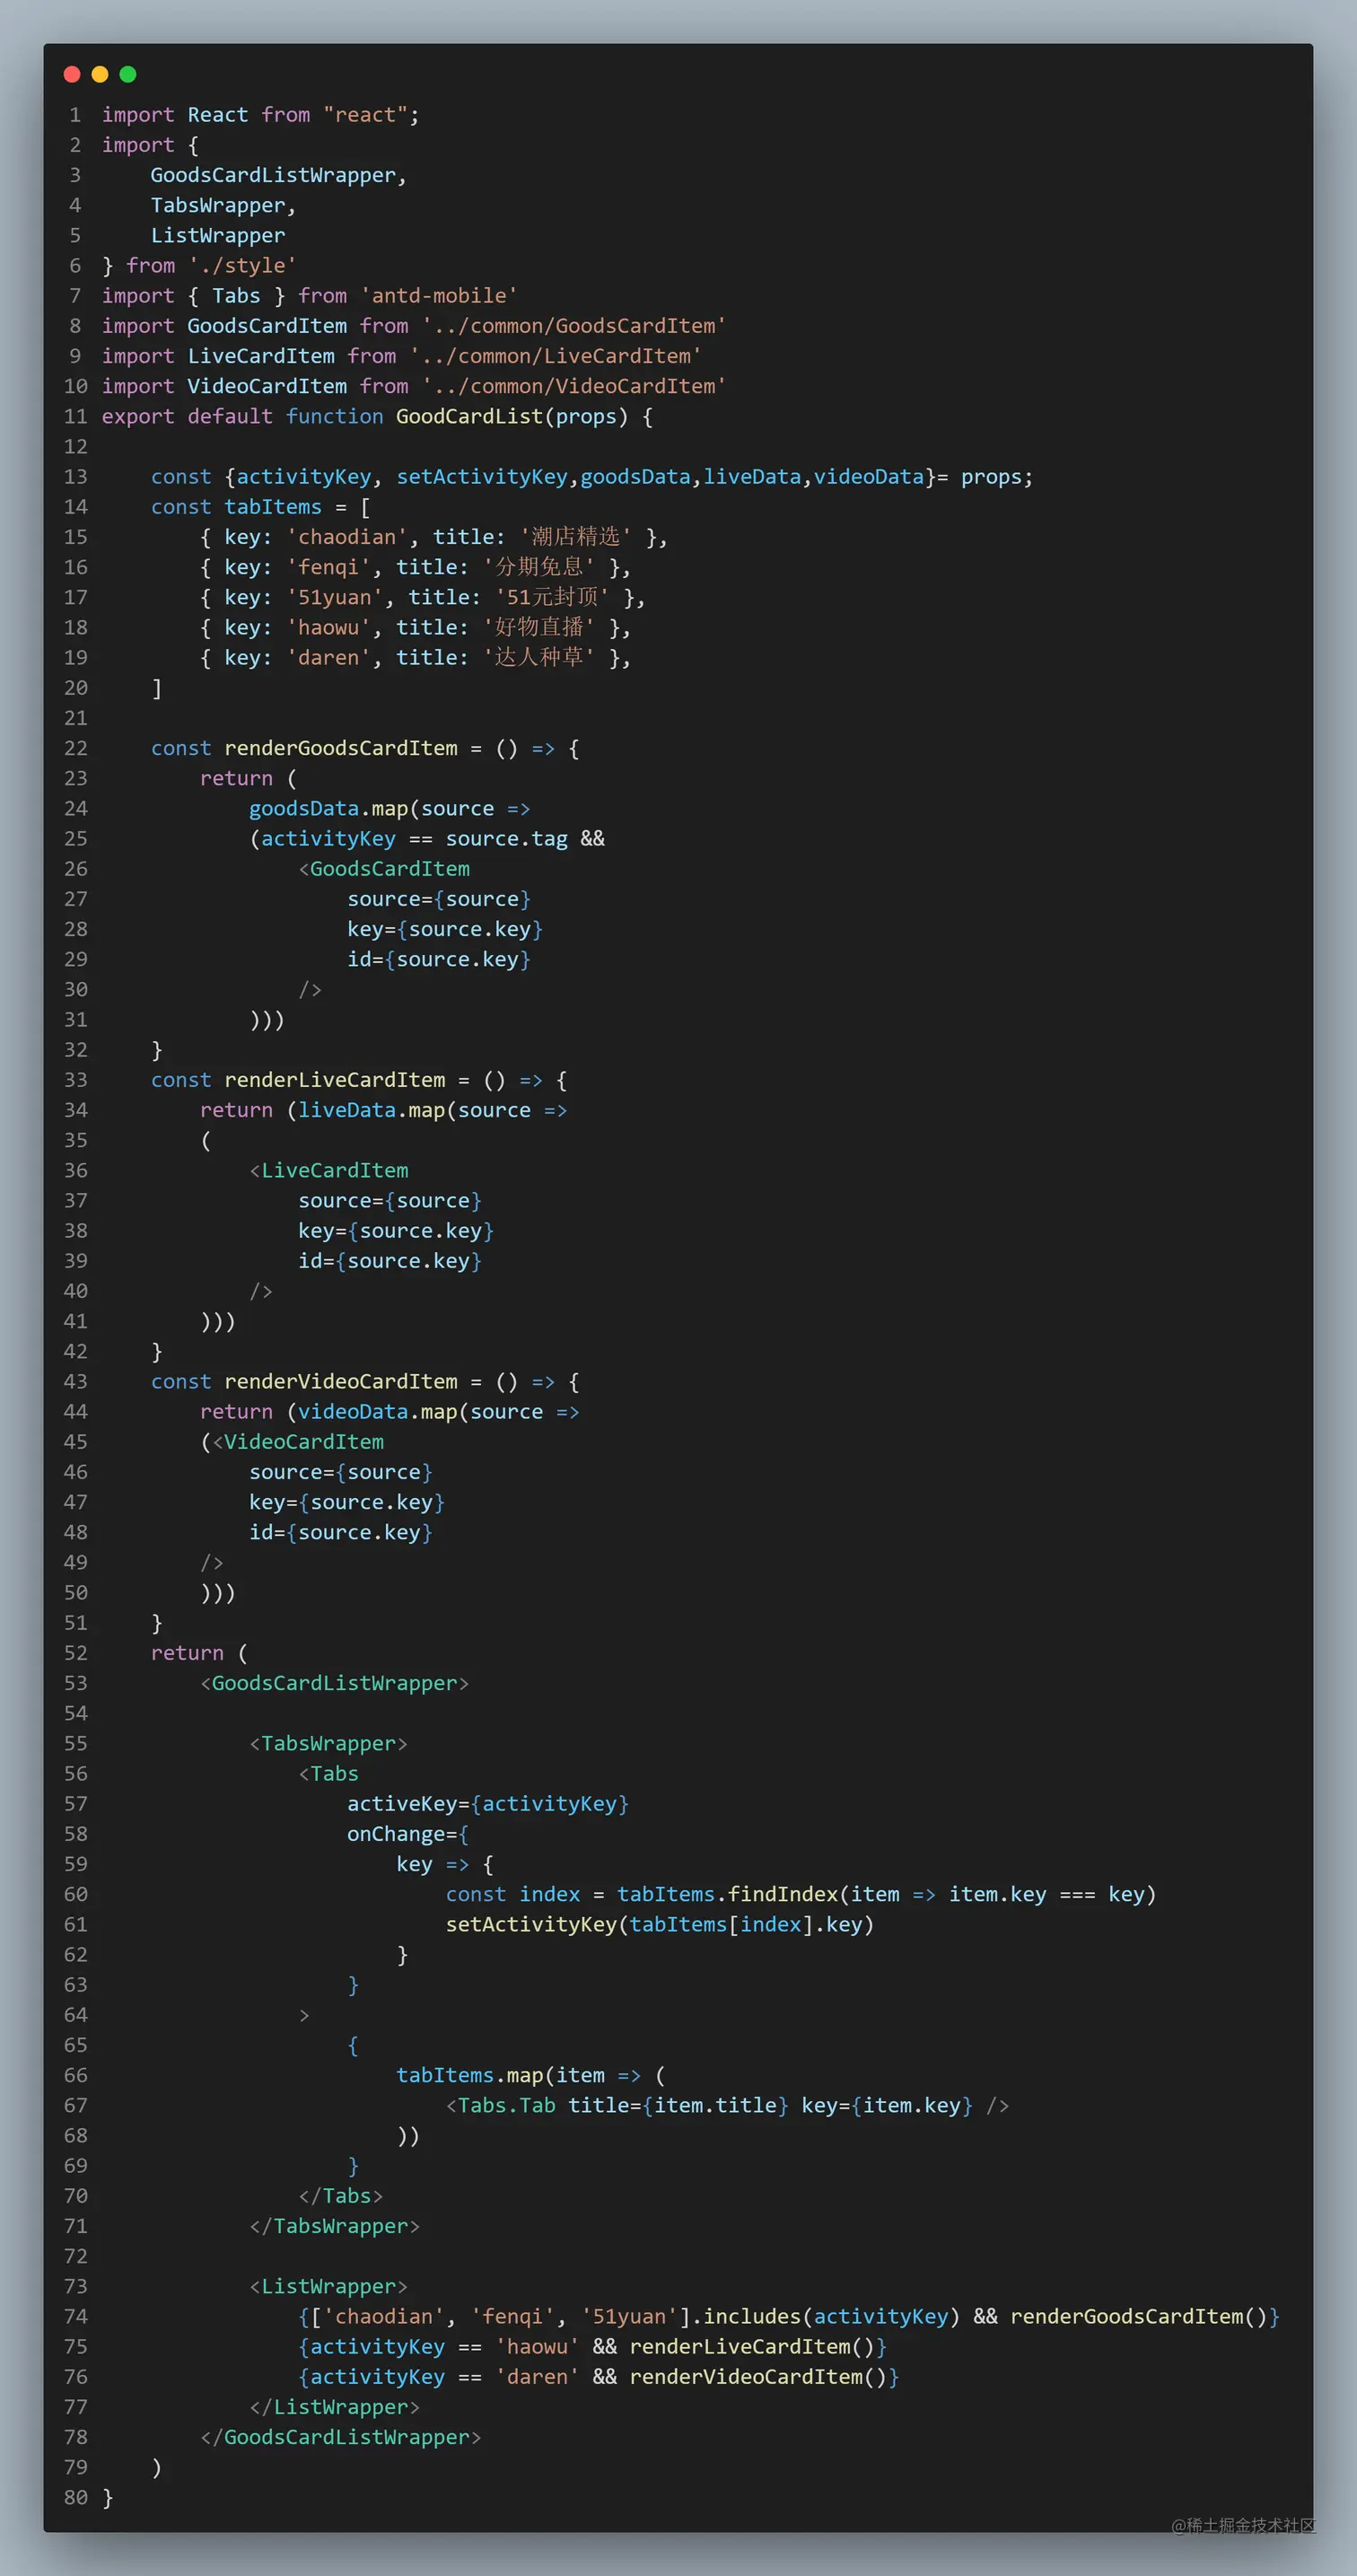Screen dimensions: 1357x2576
Task: Click the '../common/VideoCardItem' path on line 10
Action: coord(573,385)
